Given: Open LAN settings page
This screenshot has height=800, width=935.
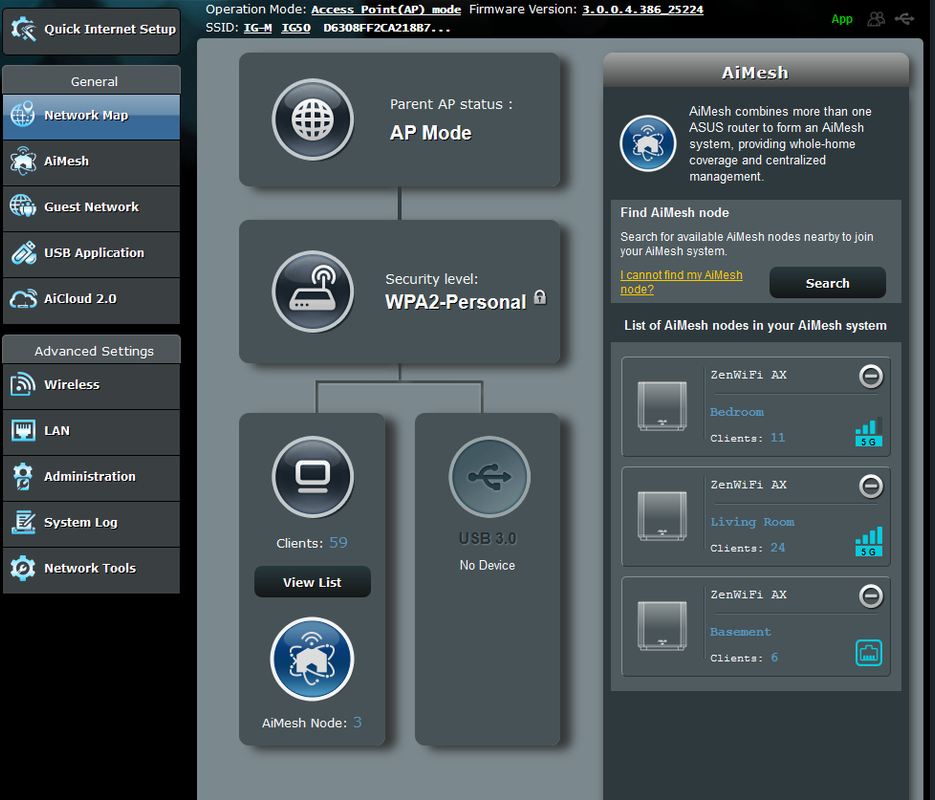Looking at the screenshot, I should pos(91,432).
